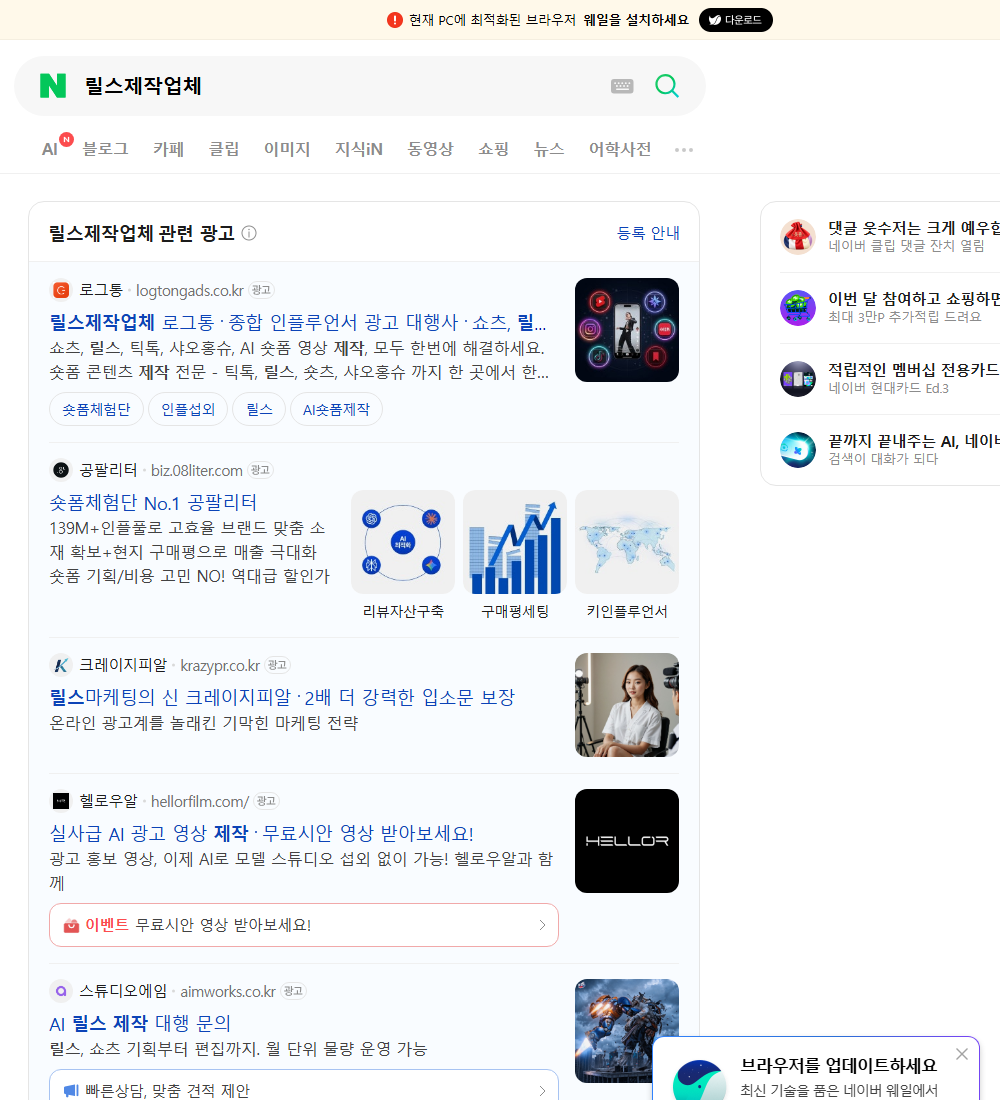Click the chevron on 빠른상담 banner

[x=542, y=1091]
